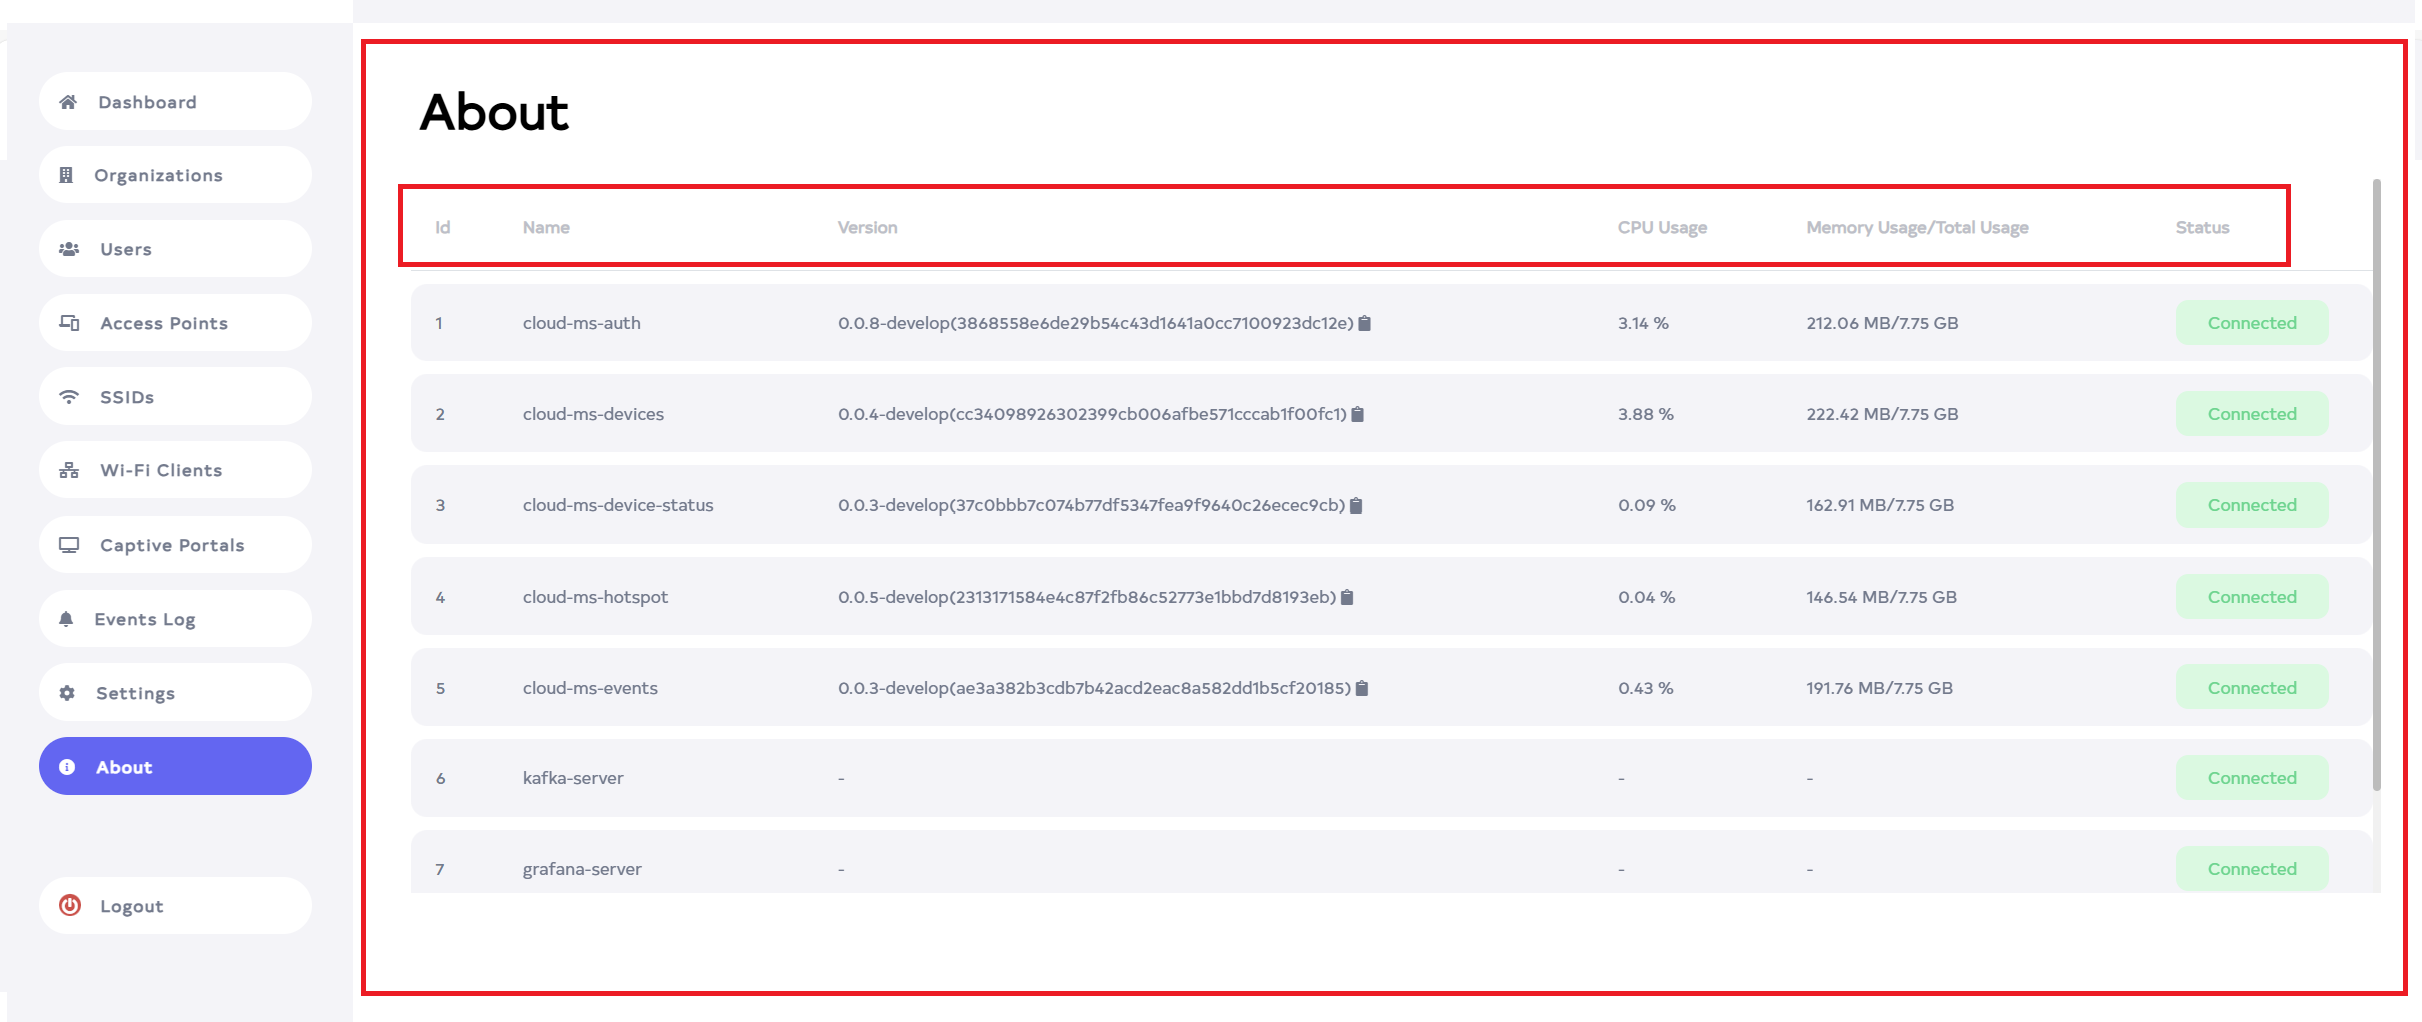
Task: Copy cloud-ms-hotspot version with clipboard icon
Action: (x=1347, y=597)
